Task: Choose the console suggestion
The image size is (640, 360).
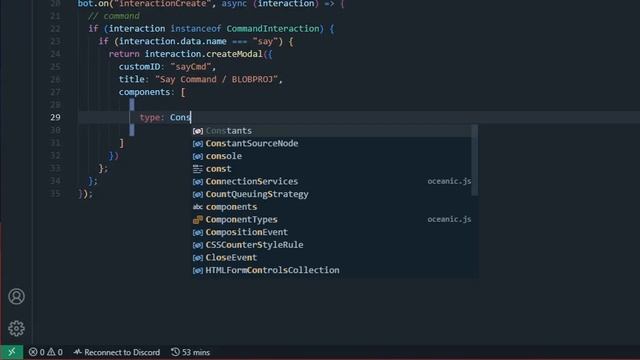Action: 332,156
